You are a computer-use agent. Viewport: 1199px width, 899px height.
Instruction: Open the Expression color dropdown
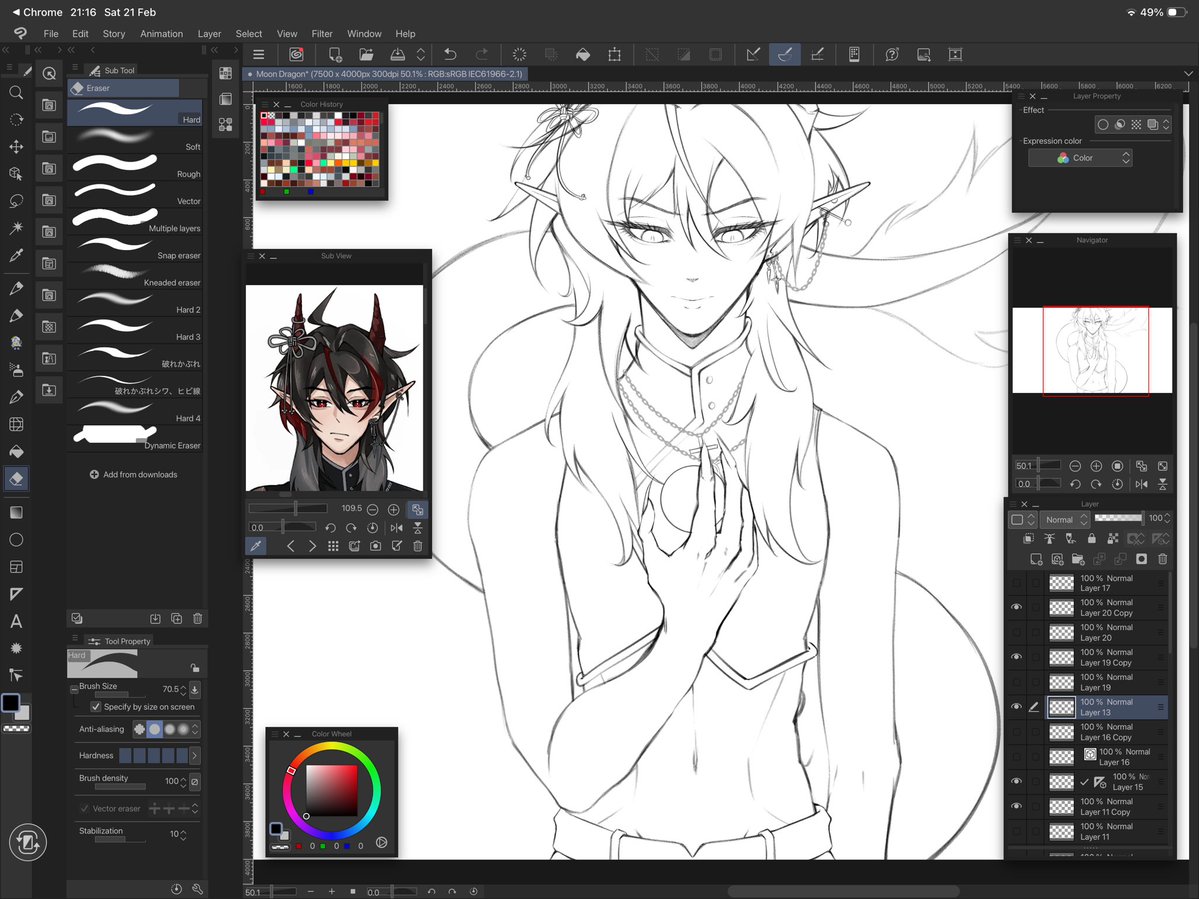(x=1080, y=157)
